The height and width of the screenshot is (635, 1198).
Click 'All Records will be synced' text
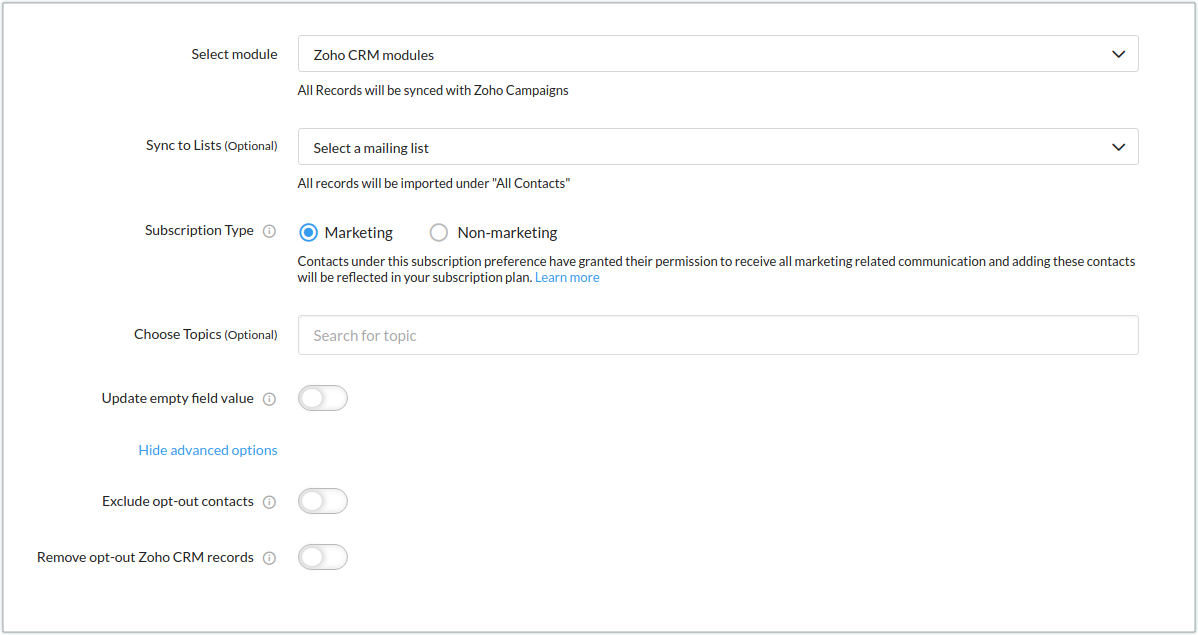pos(433,90)
